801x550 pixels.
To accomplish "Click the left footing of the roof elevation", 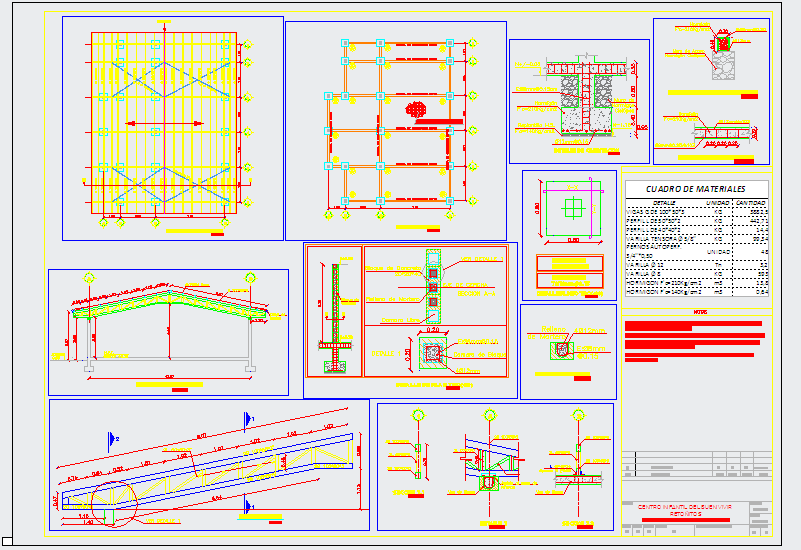I will (x=89, y=370).
